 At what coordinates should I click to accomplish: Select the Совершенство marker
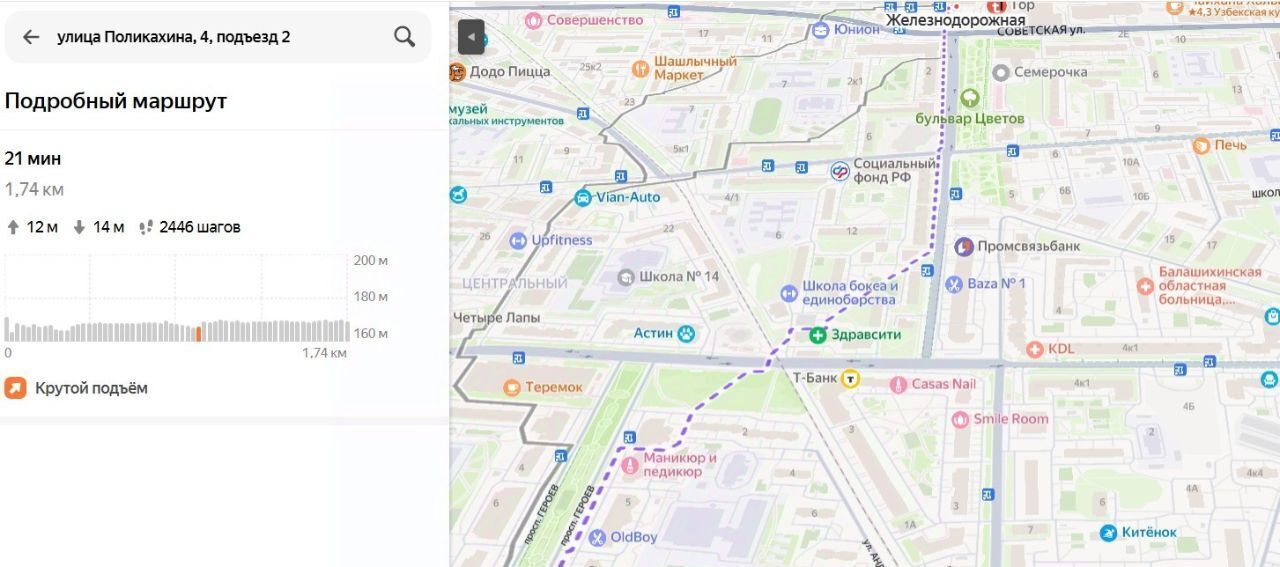coord(534,20)
